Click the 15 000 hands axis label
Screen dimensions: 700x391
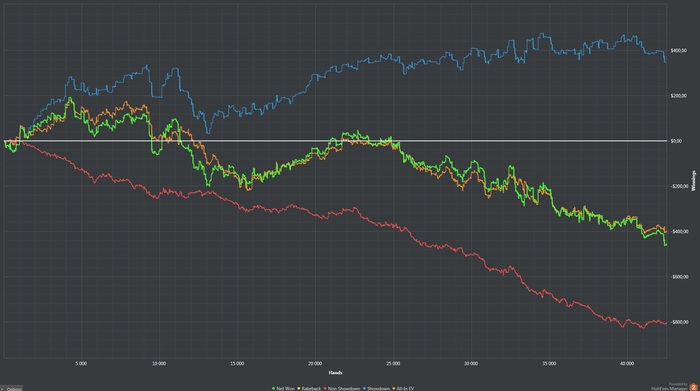click(237, 364)
